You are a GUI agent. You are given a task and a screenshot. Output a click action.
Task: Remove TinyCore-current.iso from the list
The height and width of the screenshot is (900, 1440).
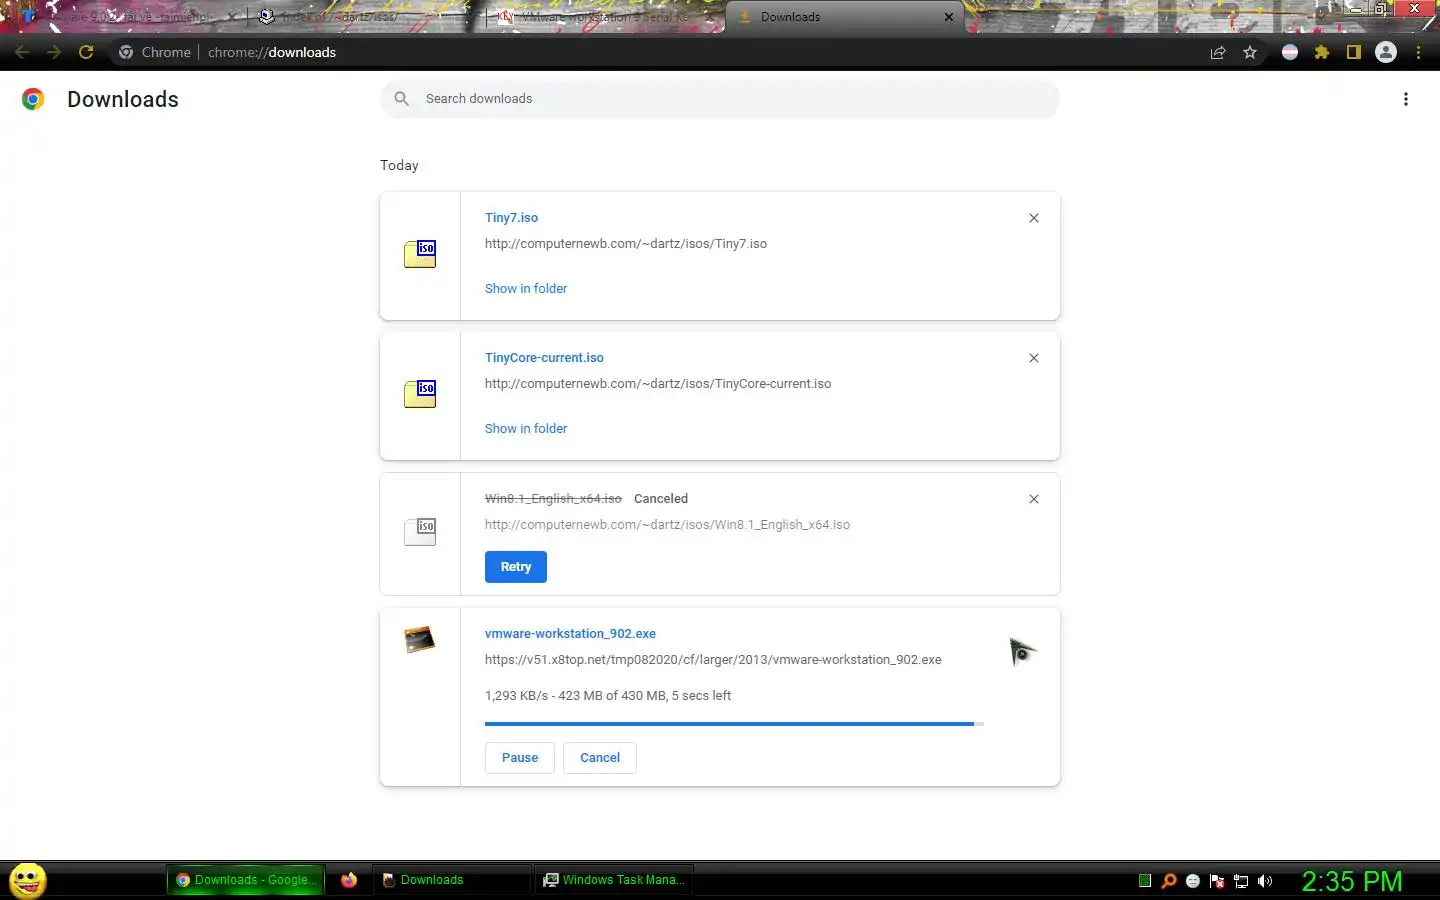[x=1034, y=358]
